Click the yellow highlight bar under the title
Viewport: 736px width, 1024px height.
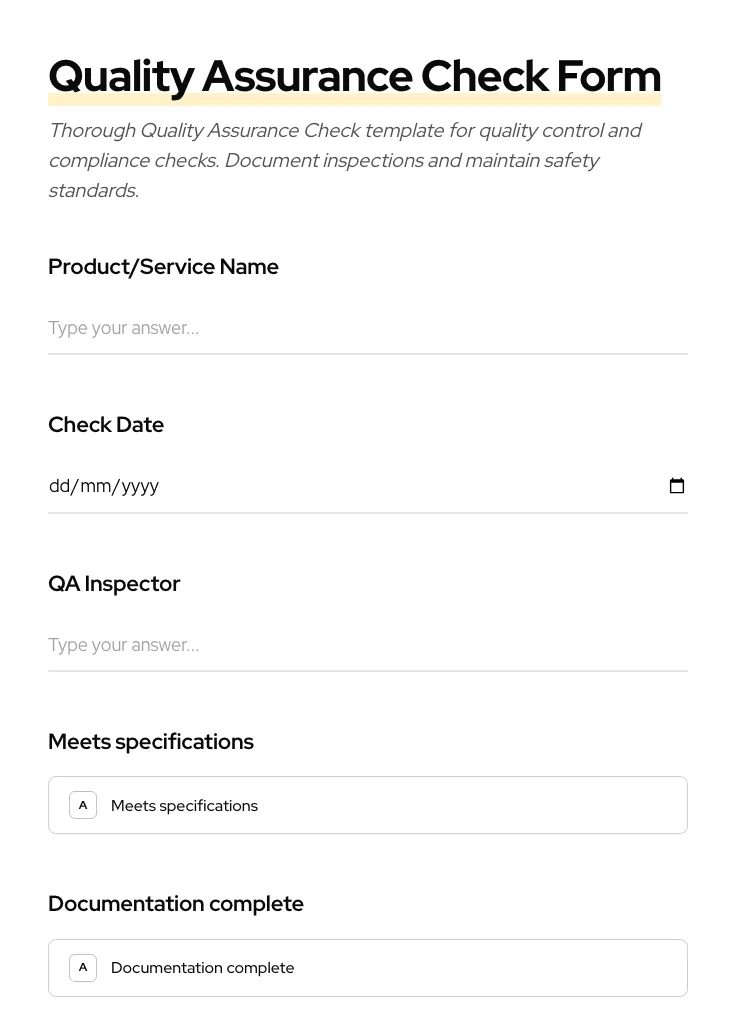point(355,100)
